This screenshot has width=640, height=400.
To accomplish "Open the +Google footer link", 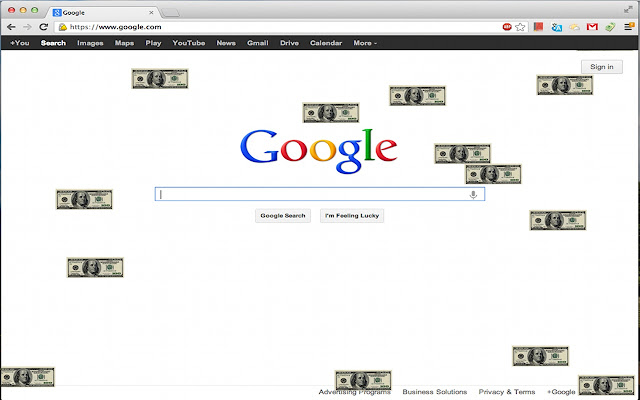I will click(561, 392).
